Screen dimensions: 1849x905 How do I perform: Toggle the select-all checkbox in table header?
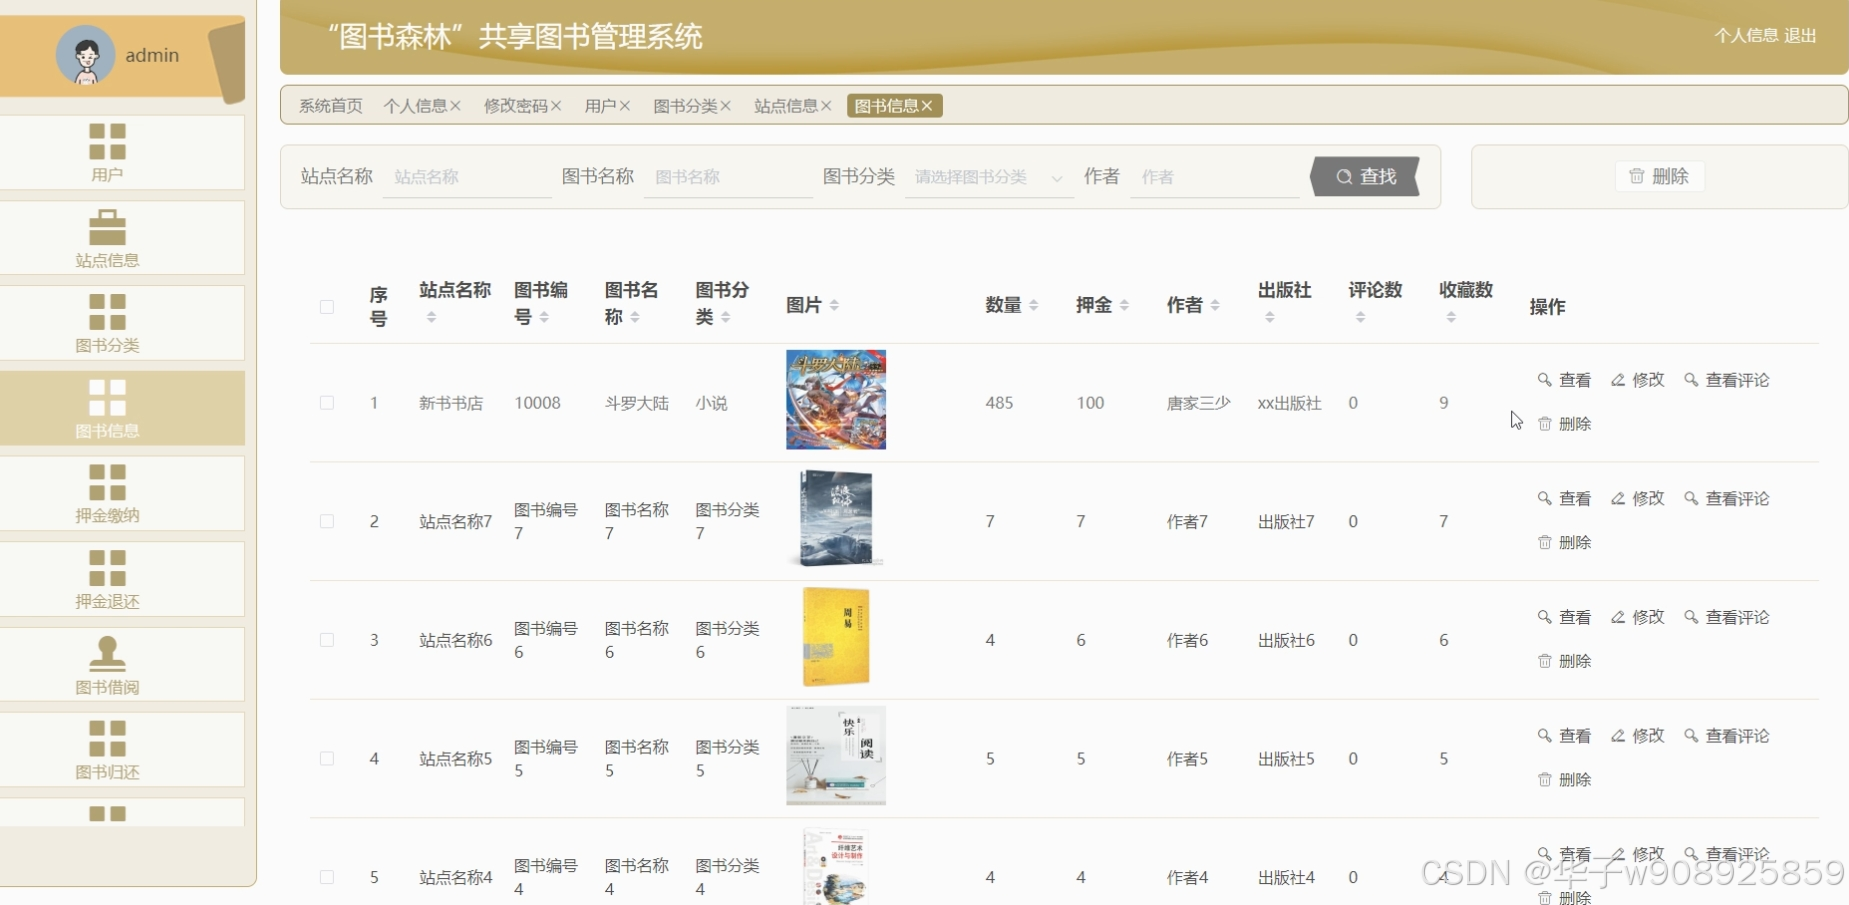(x=327, y=307)
